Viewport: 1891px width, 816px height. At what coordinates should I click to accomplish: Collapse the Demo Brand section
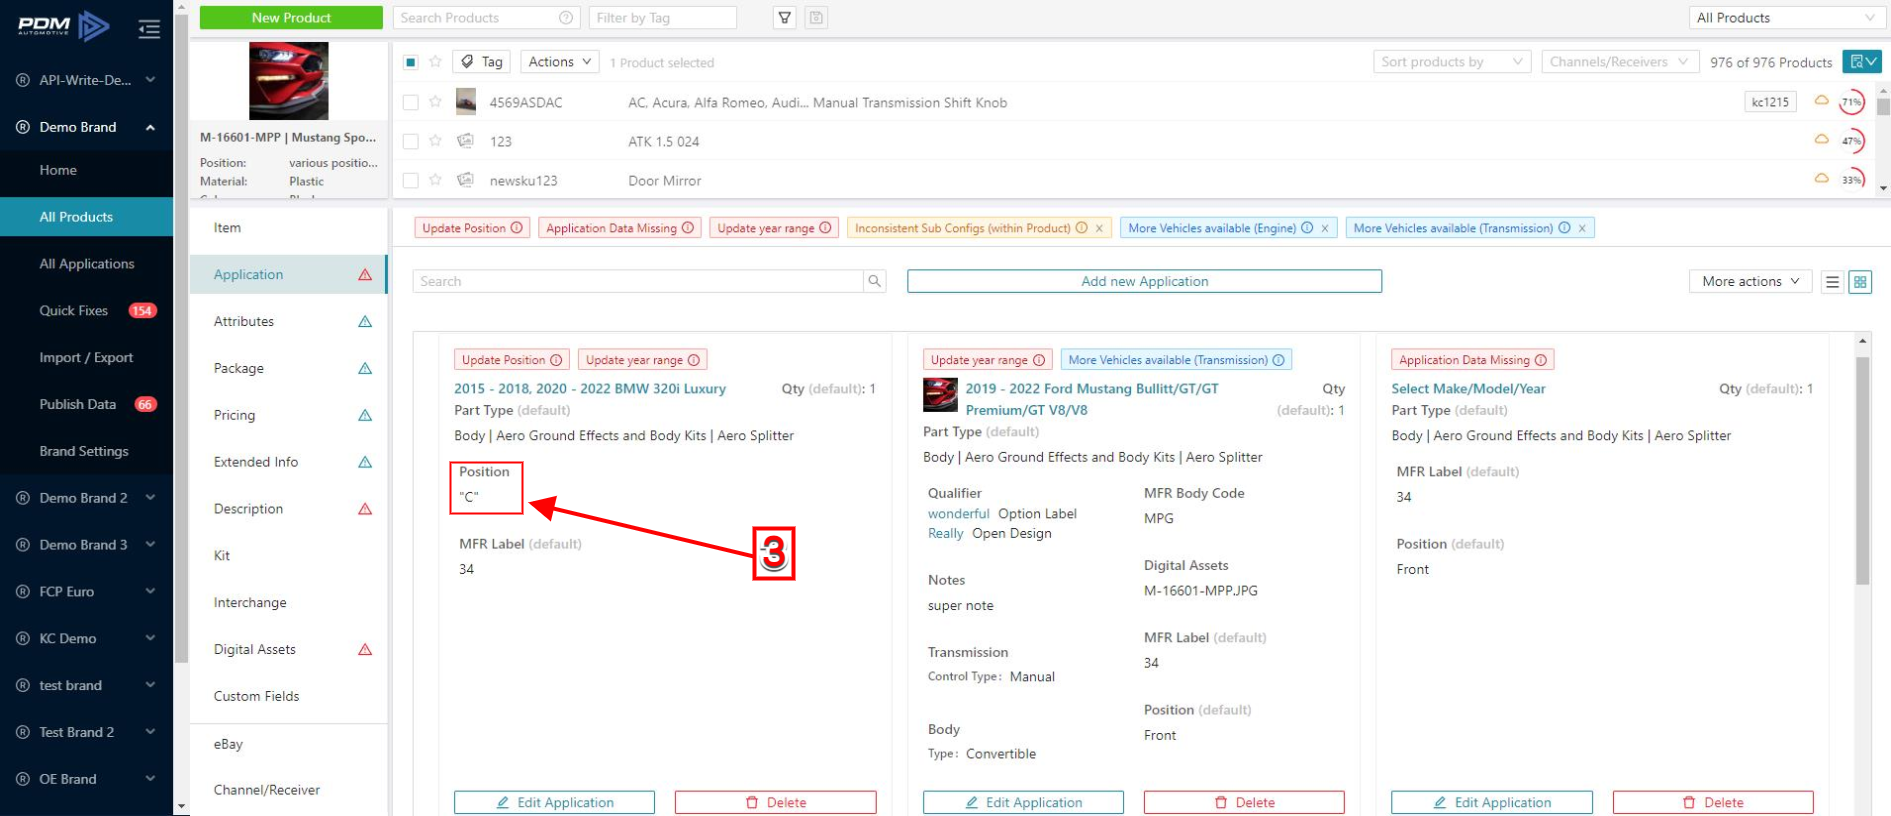(151, 127)
